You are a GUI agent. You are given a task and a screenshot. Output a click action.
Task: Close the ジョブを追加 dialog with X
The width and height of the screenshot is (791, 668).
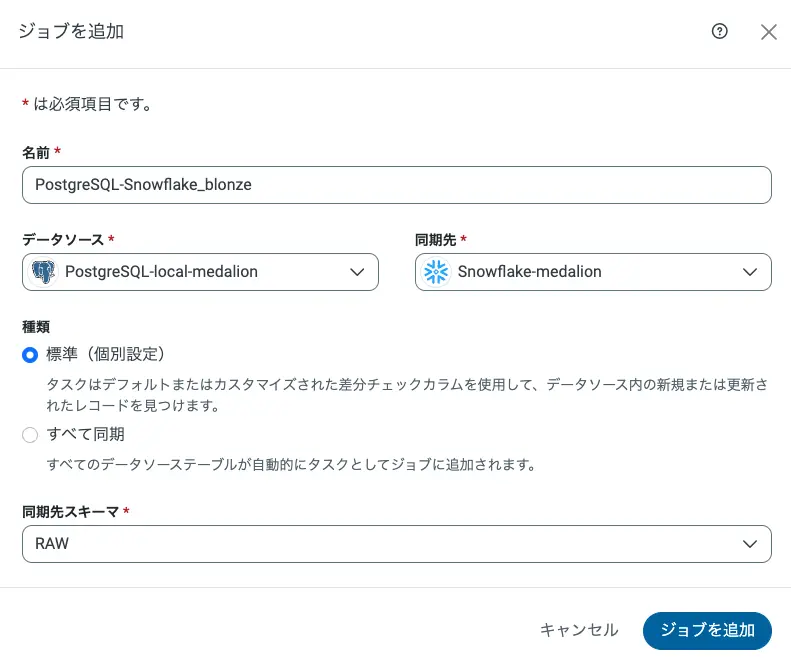[x=768, y=32]
